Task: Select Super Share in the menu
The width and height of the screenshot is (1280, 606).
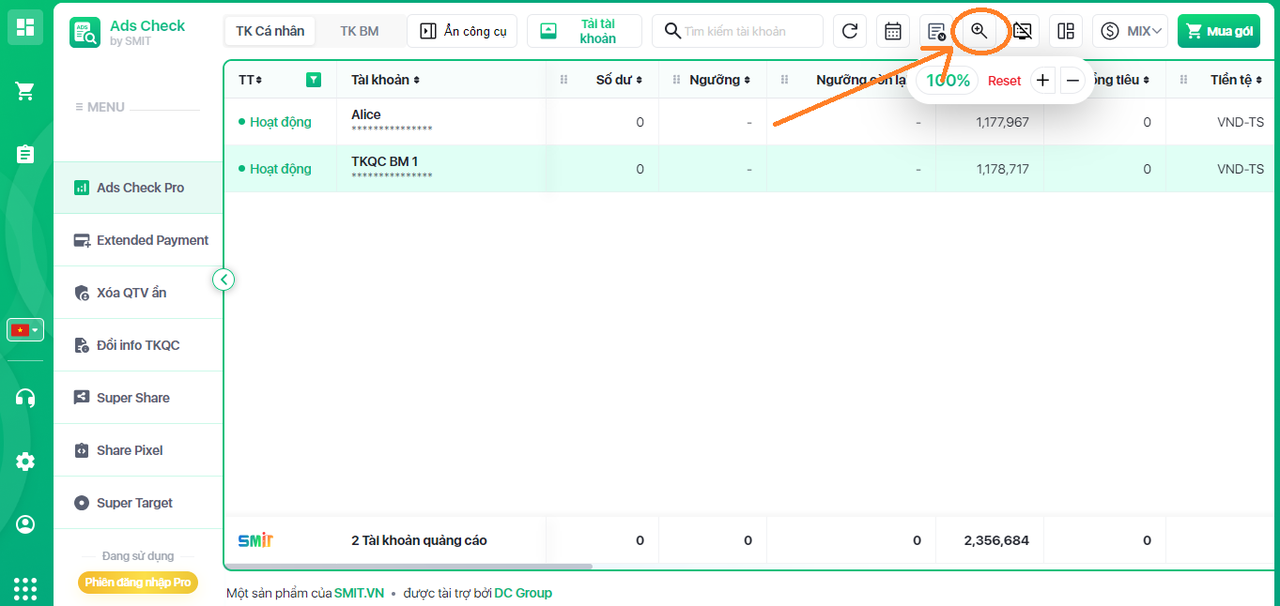Action: 133,398
